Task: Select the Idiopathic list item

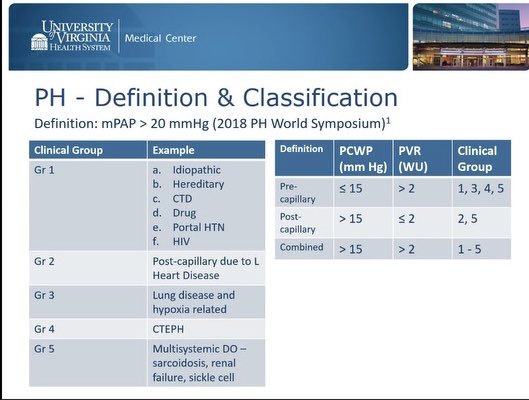Action: 197,170
